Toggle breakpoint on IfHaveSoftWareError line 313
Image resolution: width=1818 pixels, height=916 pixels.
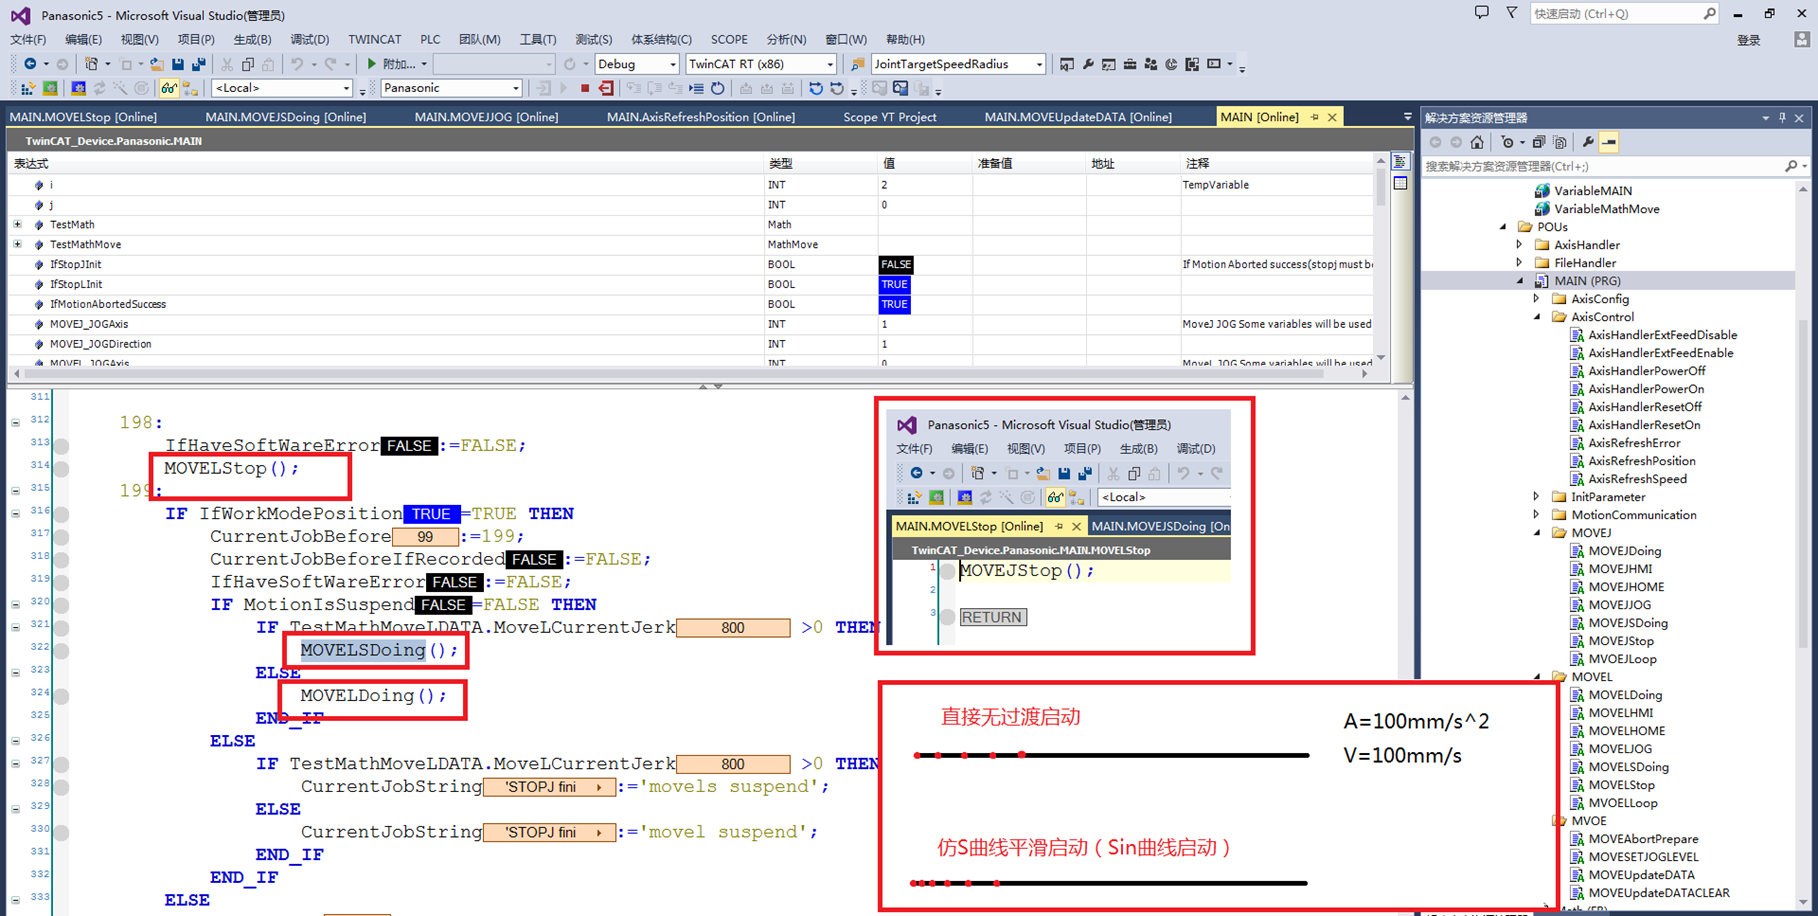61,445
